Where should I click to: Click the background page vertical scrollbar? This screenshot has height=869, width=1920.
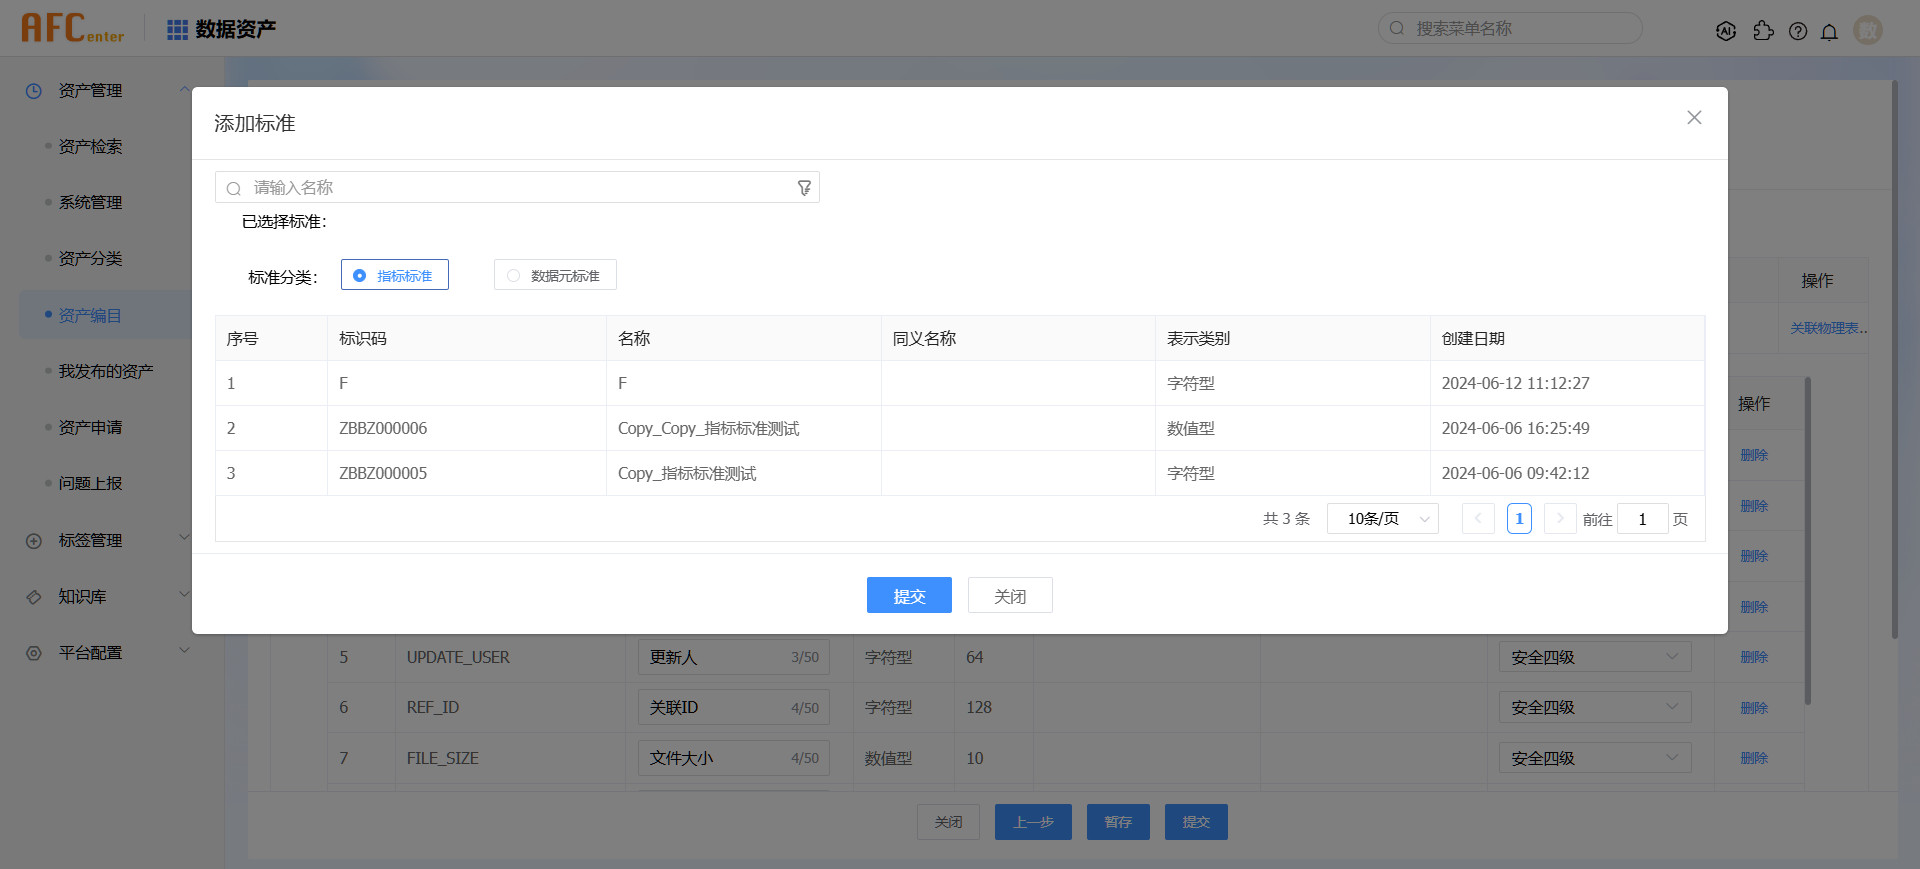[1895, 360]
